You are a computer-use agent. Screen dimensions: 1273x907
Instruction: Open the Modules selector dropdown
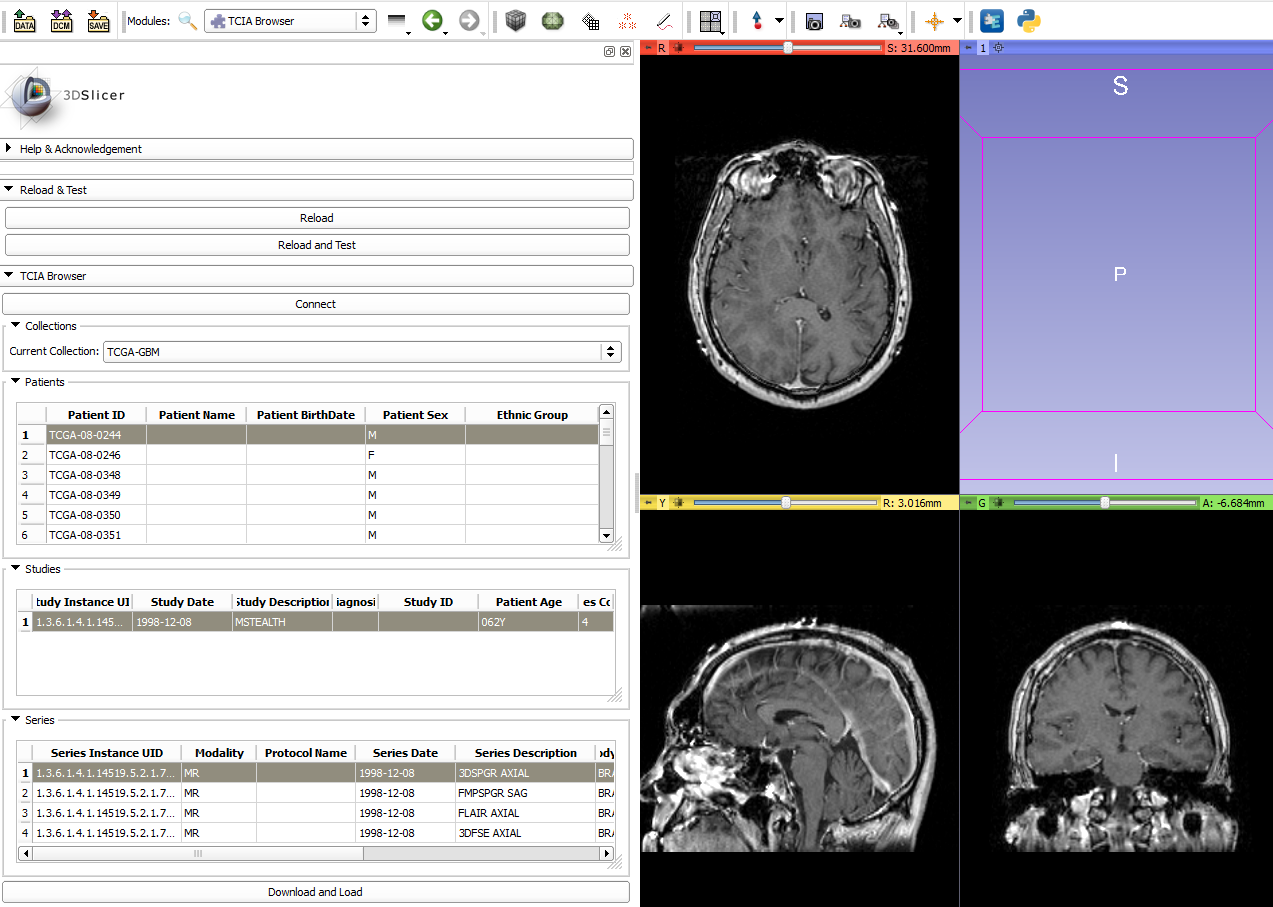point(290,20)
